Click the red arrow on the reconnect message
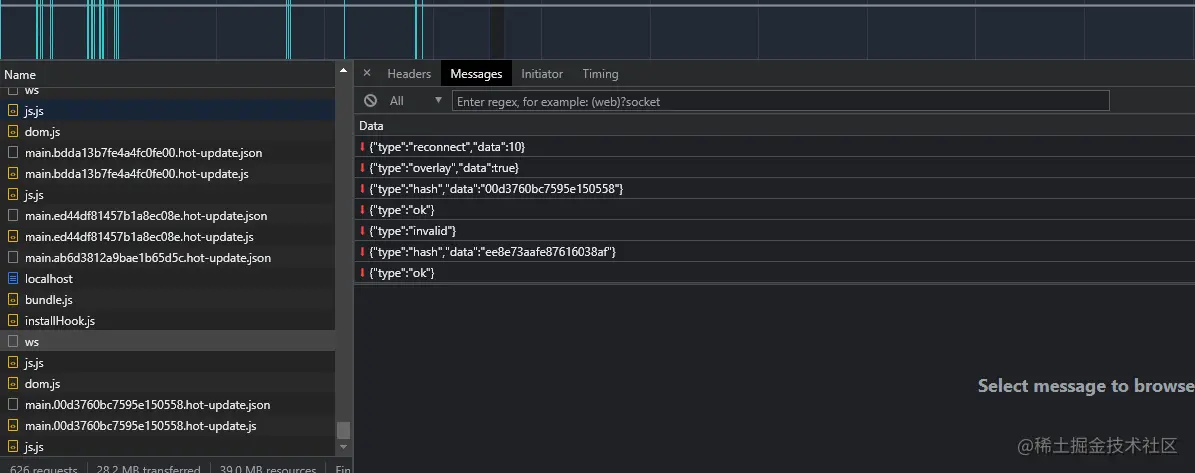 click(363, 147)
